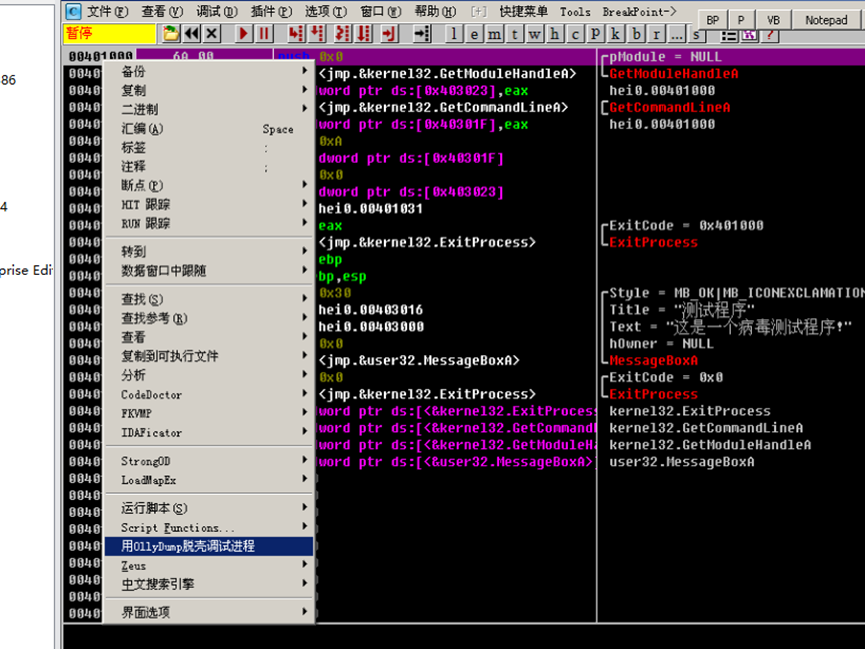This screenshot has height=649, width=865.
Task: Expand the 转到 submenu
Action: [209, 252]
